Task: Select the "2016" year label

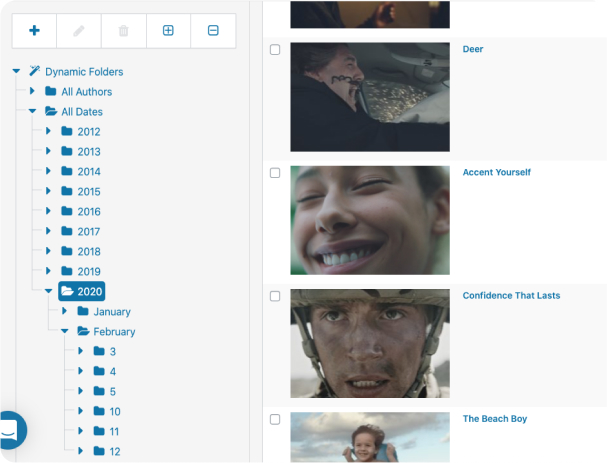Action: pos(89,212)
